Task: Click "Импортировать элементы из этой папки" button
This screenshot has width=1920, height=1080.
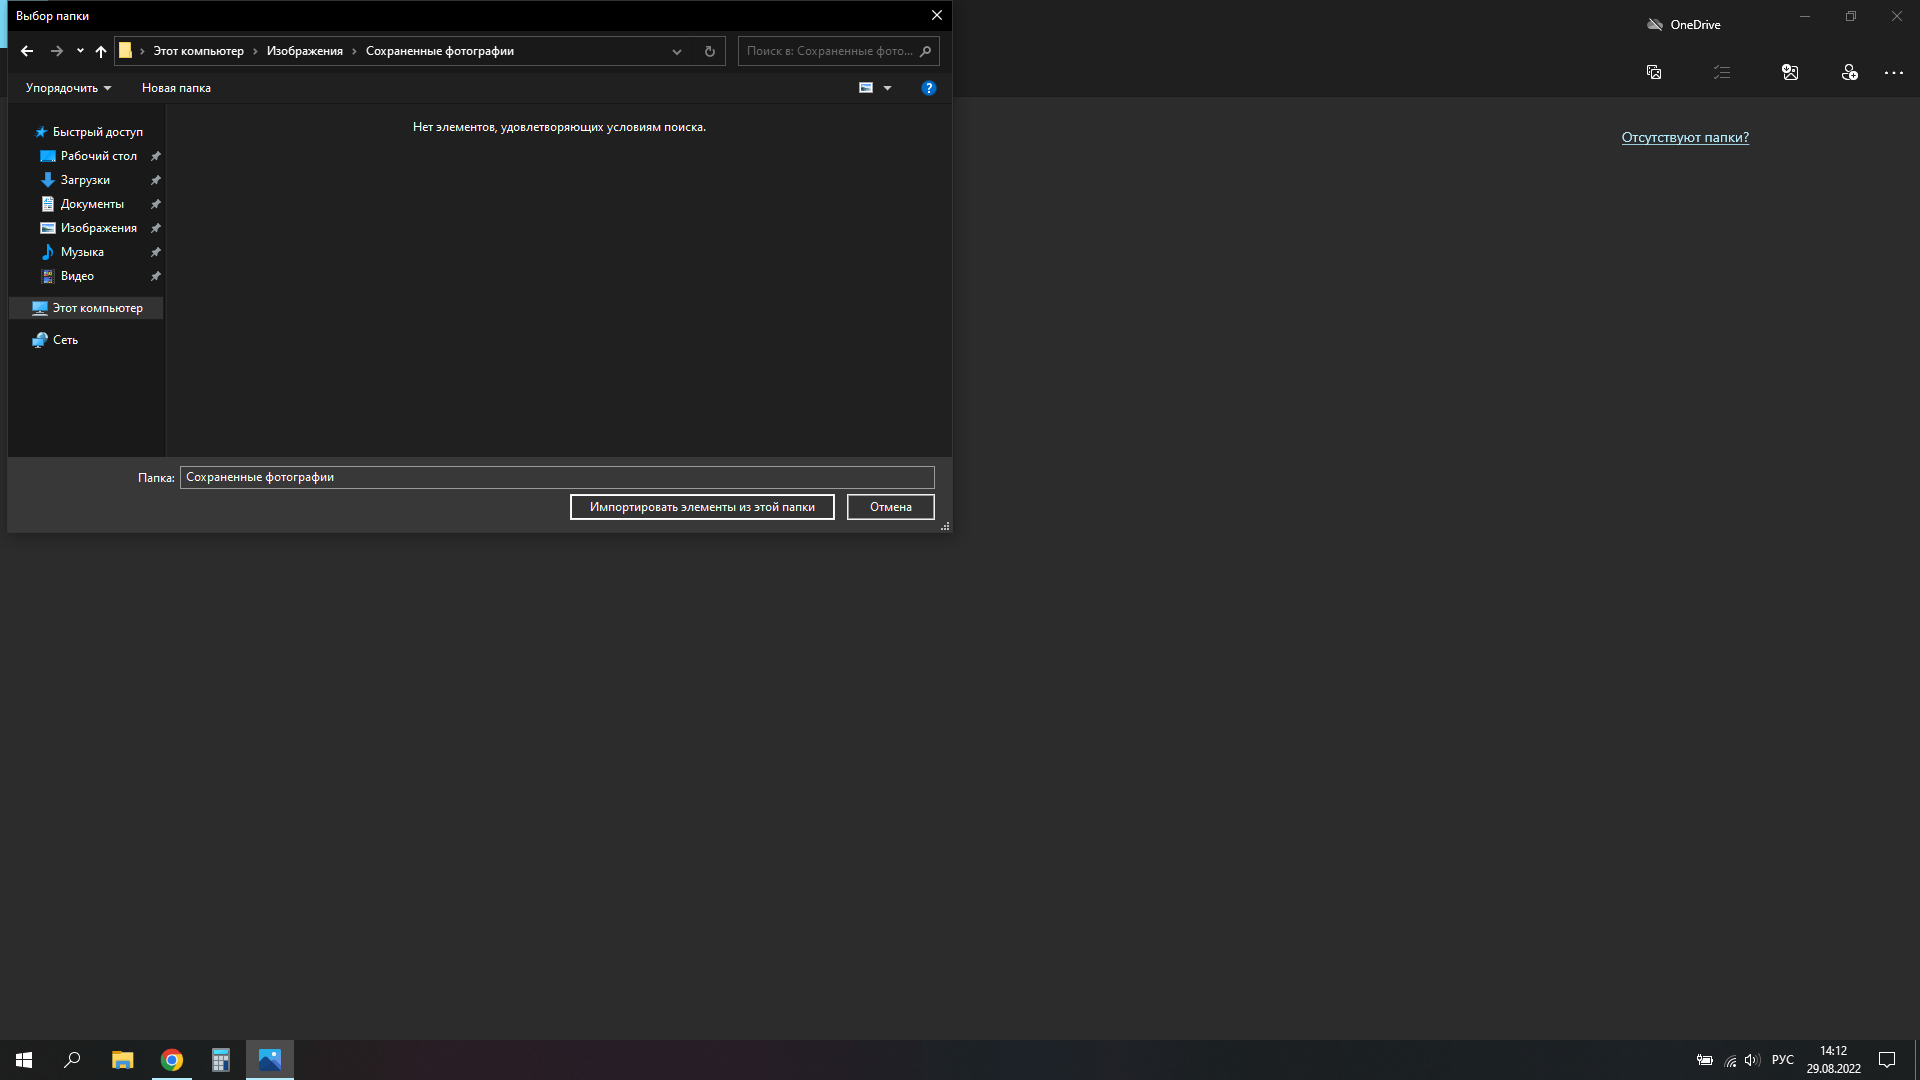Action: coord(702,507)
